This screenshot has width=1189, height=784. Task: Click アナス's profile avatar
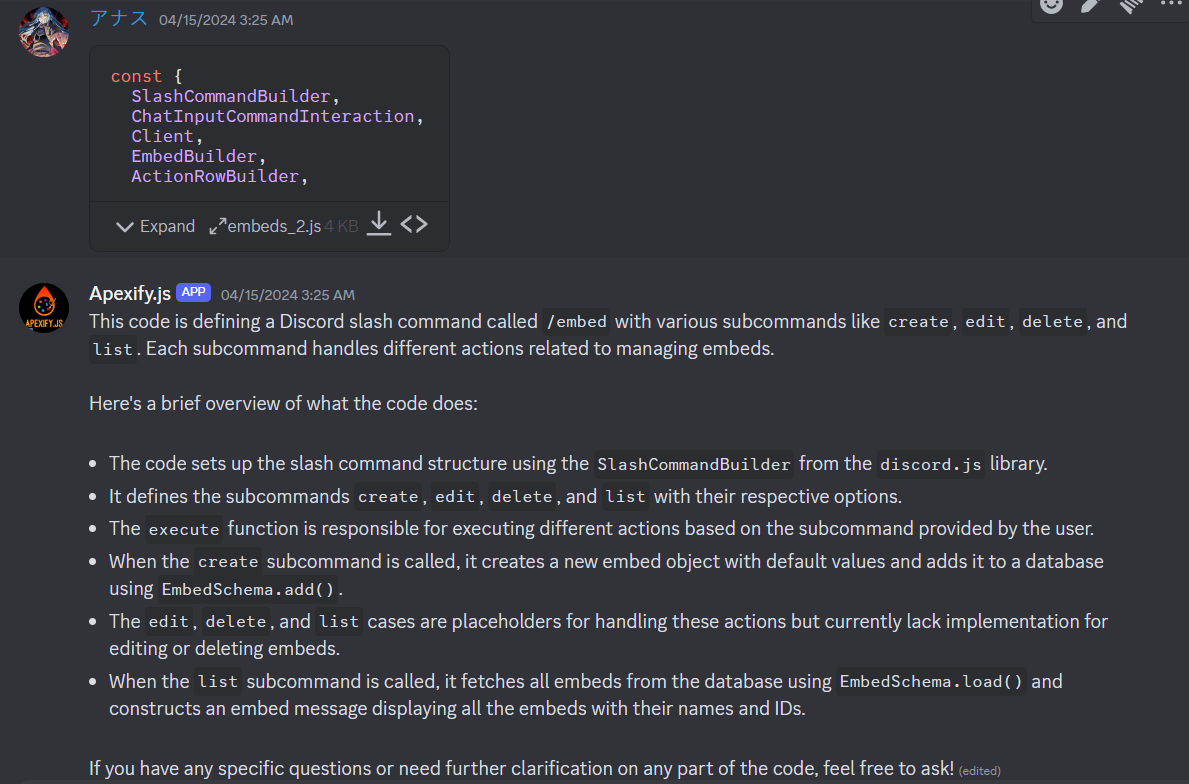(43, 31)
